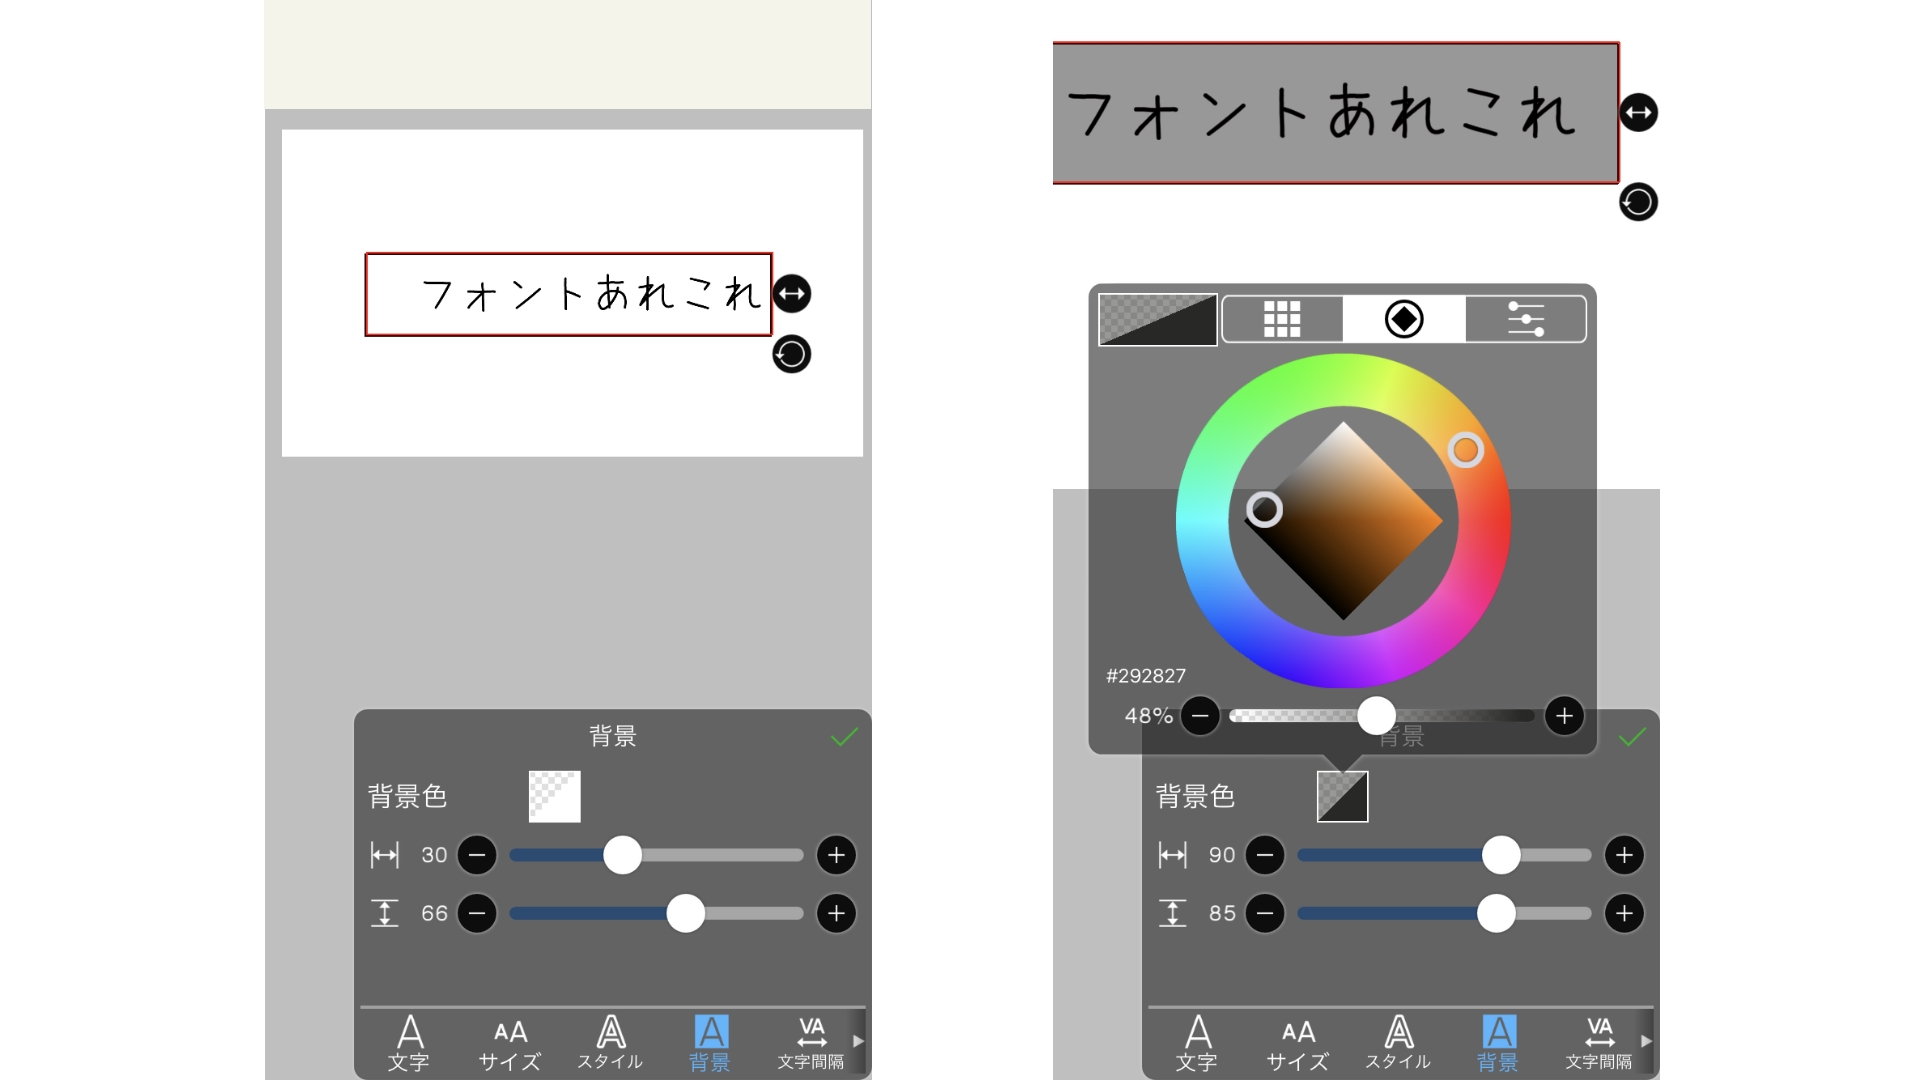Tap the フォントあれこれ text object
The image size is (1920, 1080).
1330,113
